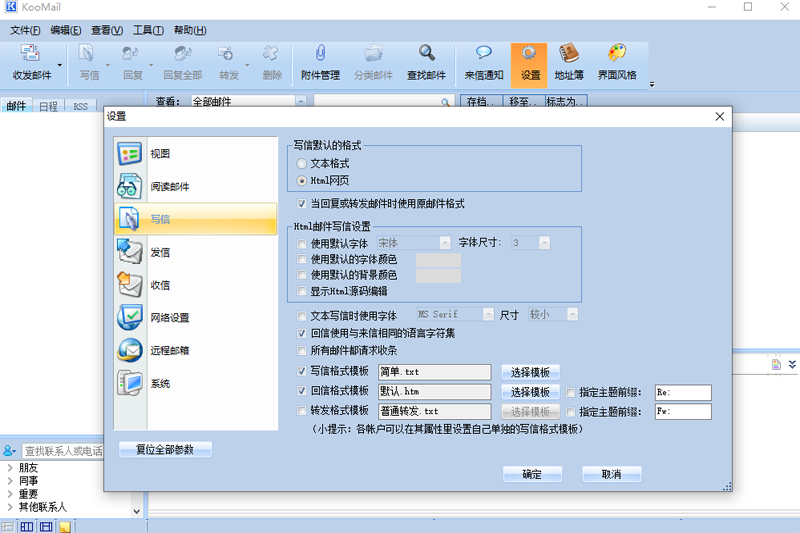Expand the 朋友 contact group

click(x=9, y=467)
